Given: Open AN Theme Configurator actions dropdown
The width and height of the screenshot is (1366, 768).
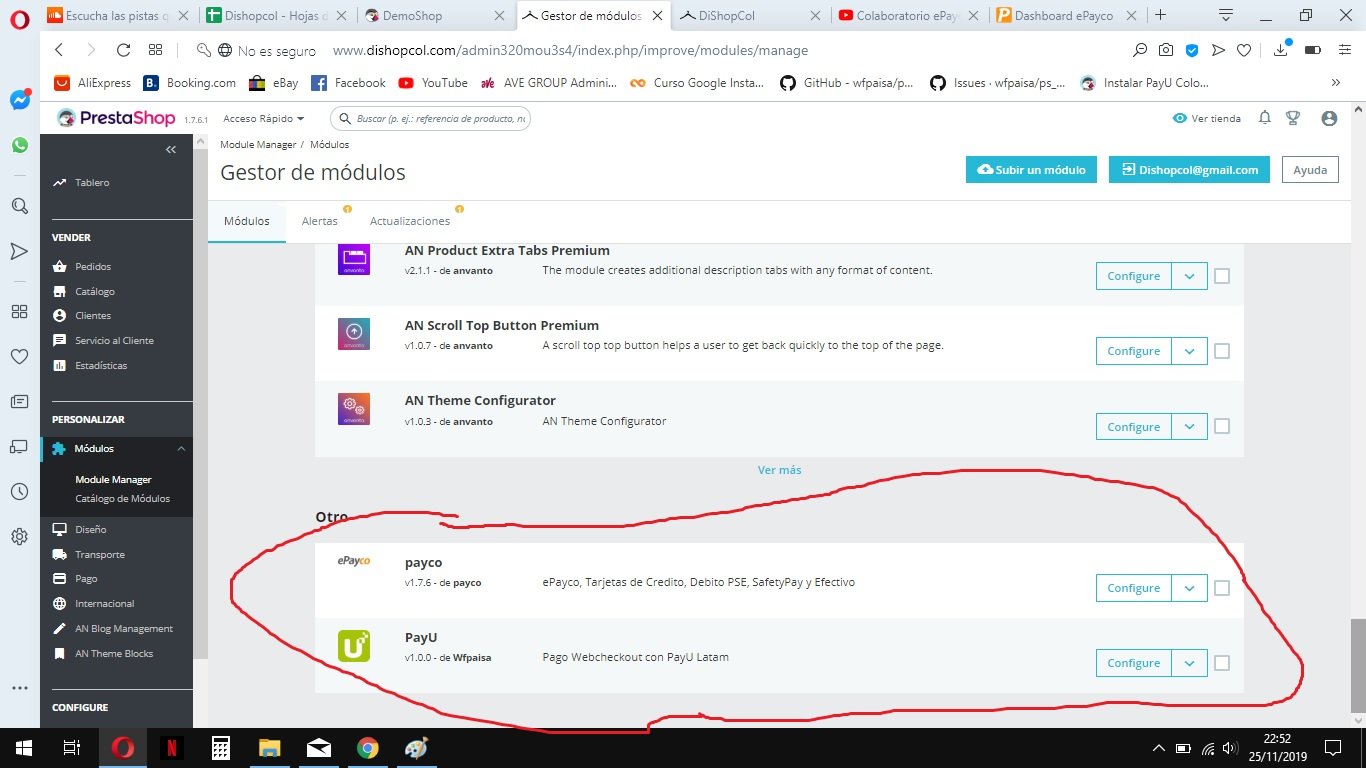Looking at the screenshot, I should (1189, 427).
